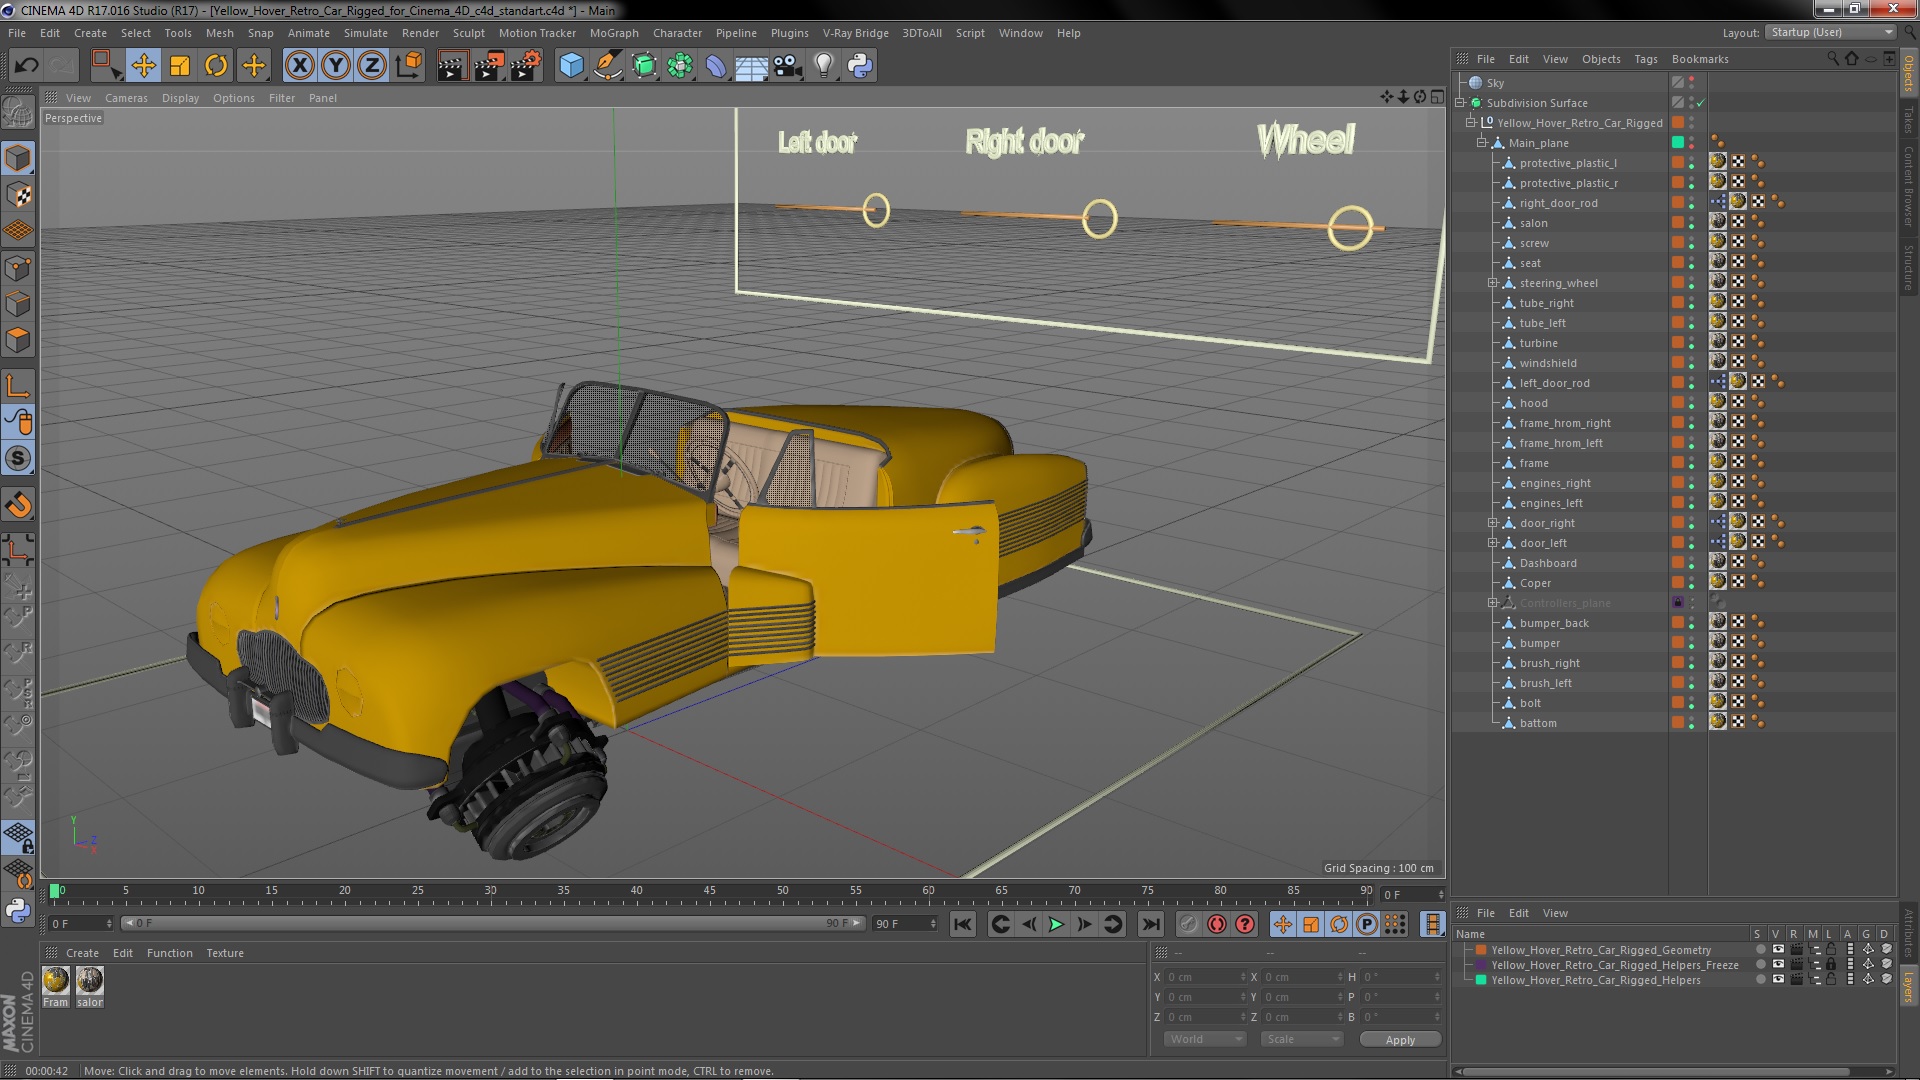Click the coordinate system toggle icon

409,66
